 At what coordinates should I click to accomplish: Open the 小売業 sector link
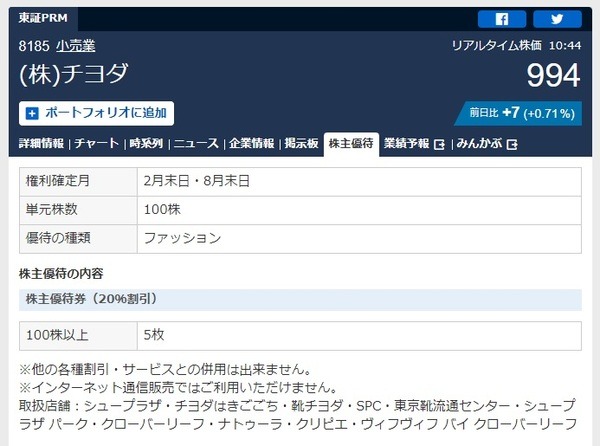point(76,46)
